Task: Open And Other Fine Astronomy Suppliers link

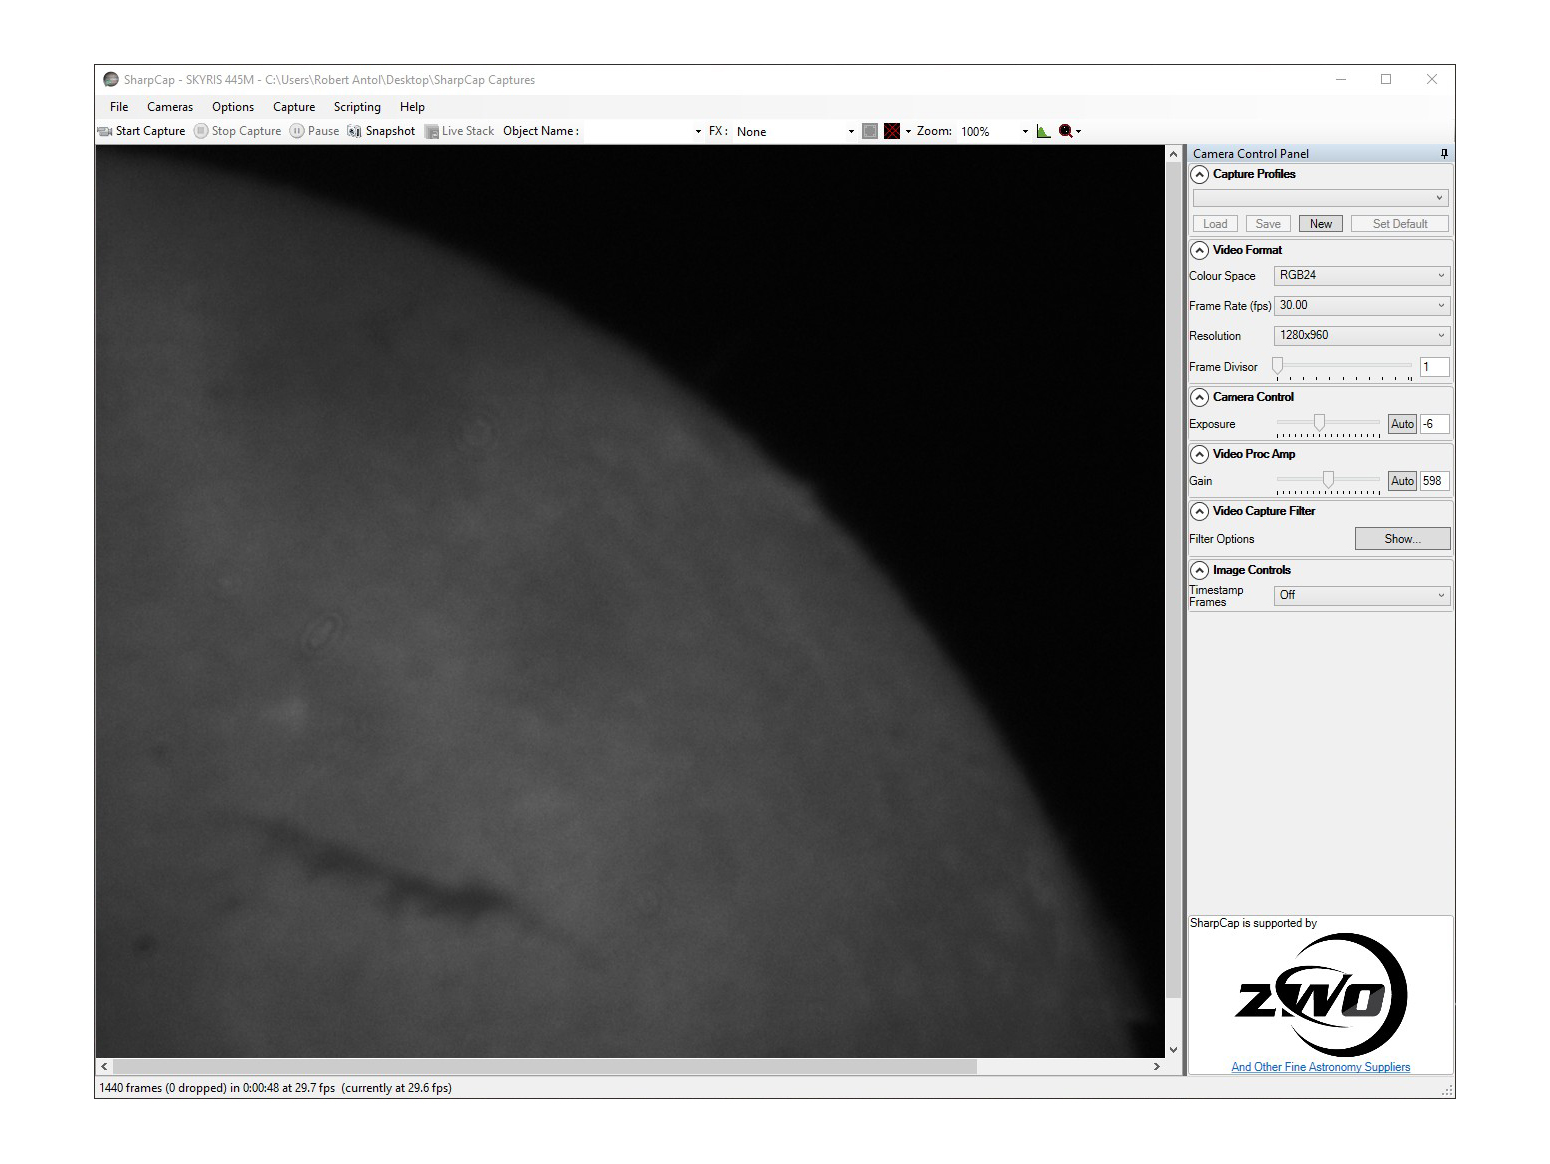Action: 1321,1067
